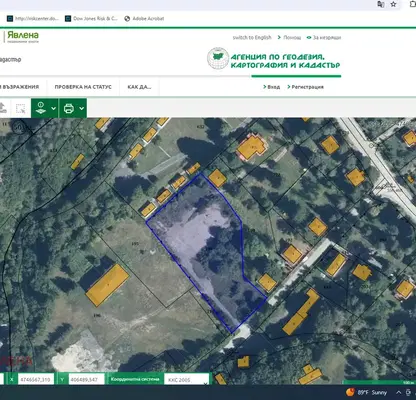This screenshot has width=416, height=400.
Task: Bookmark page with the star icon
Action: [394, 4]
